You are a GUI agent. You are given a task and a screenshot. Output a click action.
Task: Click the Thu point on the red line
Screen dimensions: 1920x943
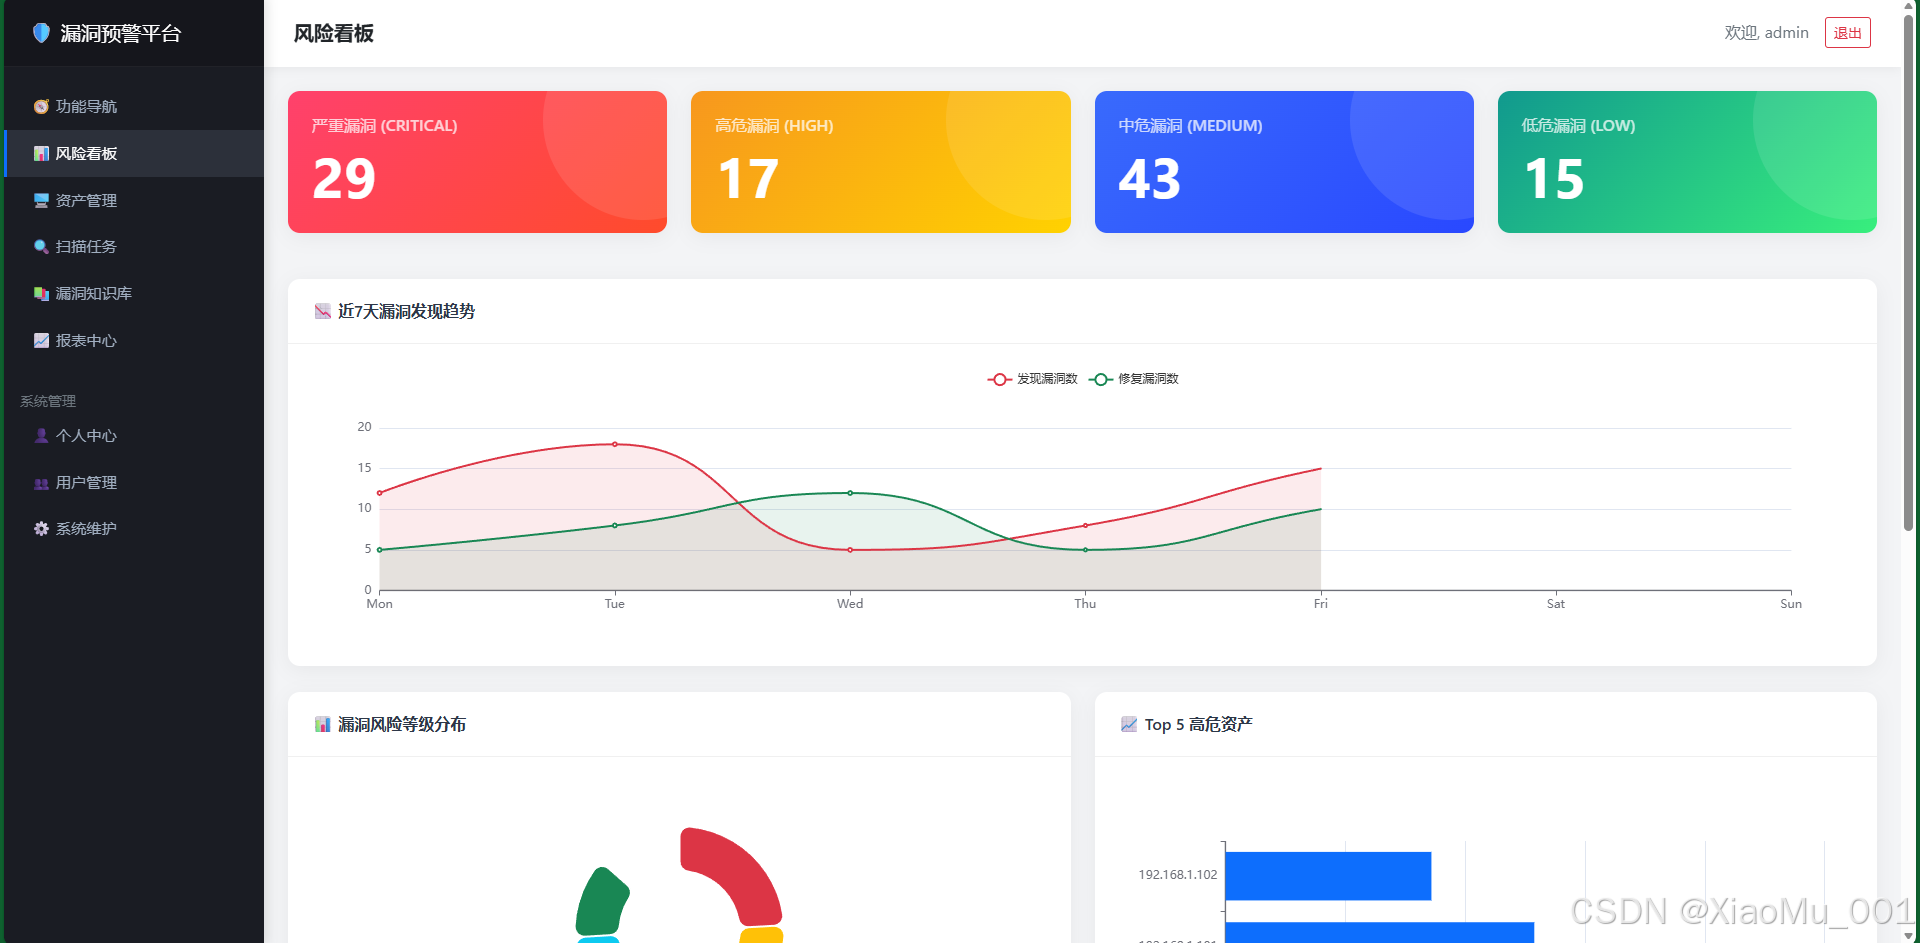click(x=1085, y=525)
